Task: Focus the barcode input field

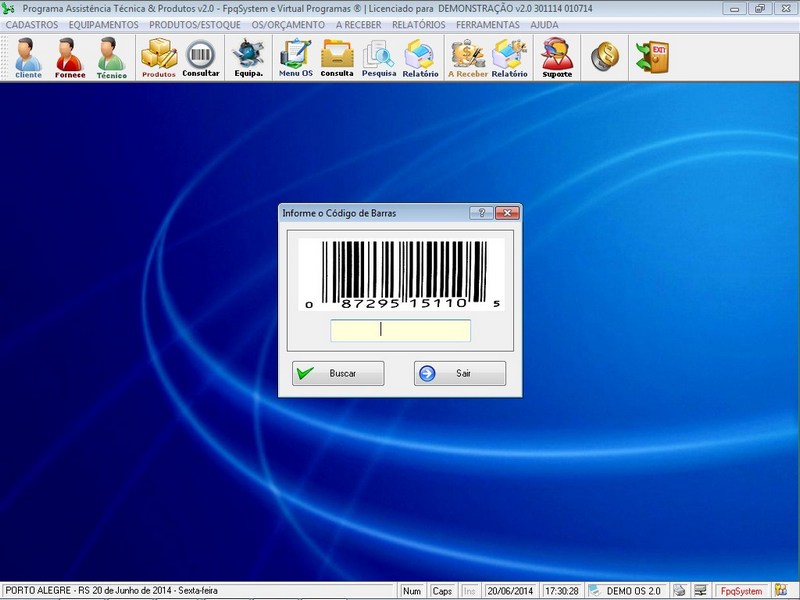Action: [x=401, y=330]
